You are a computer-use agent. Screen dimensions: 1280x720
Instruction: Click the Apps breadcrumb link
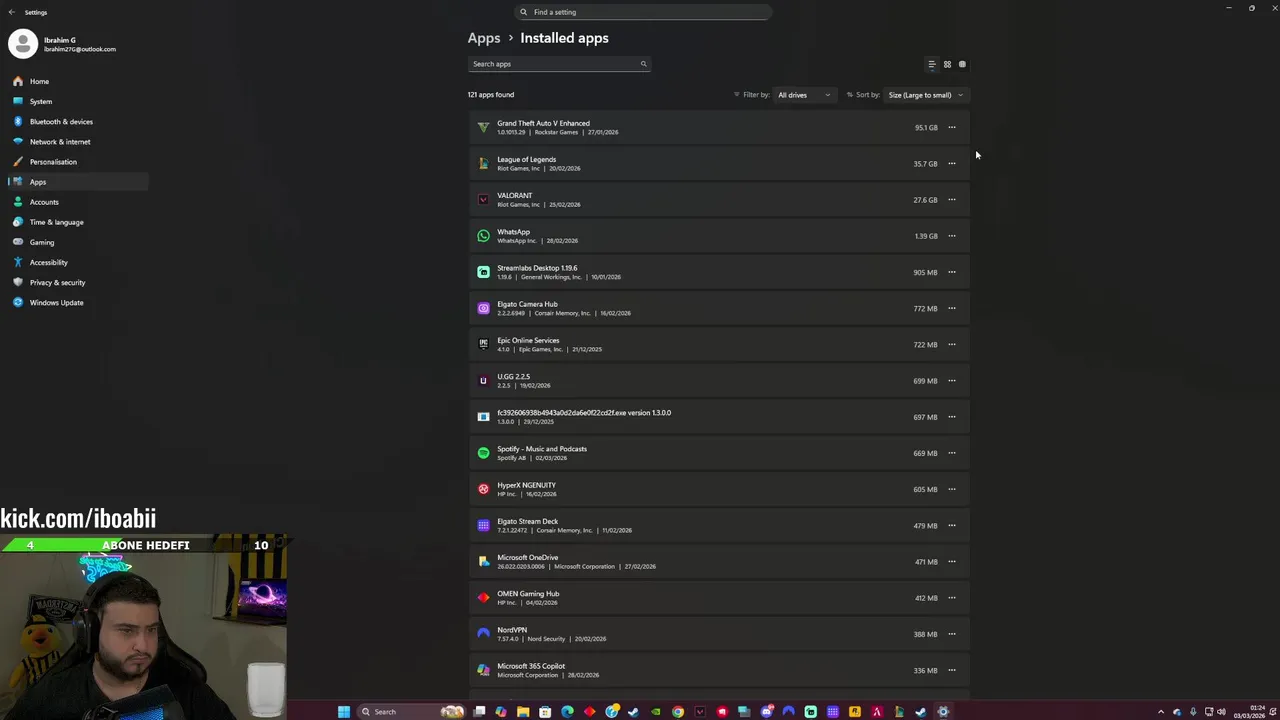(484, 38)
